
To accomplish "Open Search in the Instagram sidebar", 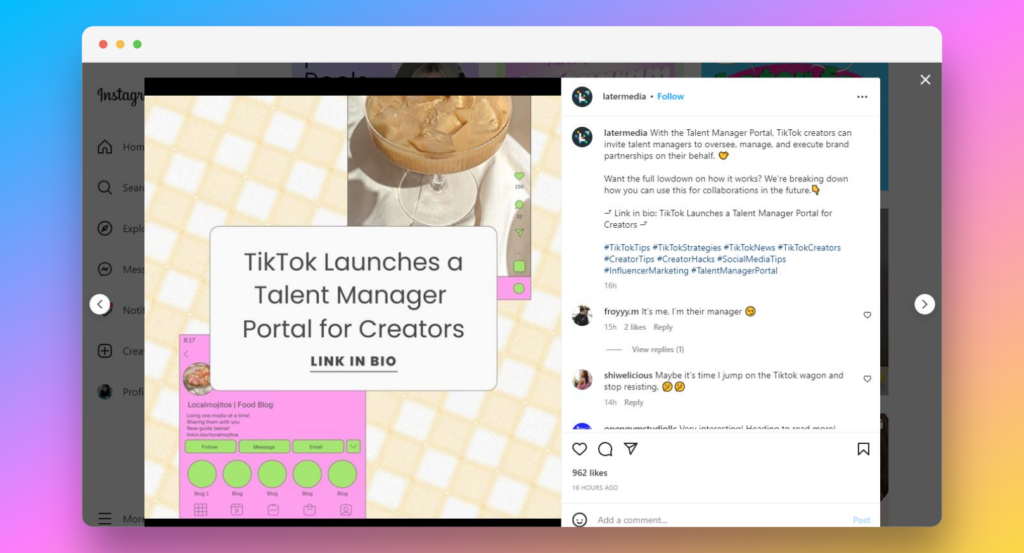I will coord(105,188).
